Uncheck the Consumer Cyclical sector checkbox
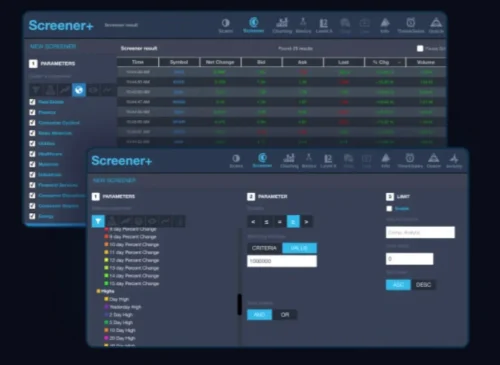The height and width of the screenshot is (365, 500). pyautogui.click(x=32, y=123)
